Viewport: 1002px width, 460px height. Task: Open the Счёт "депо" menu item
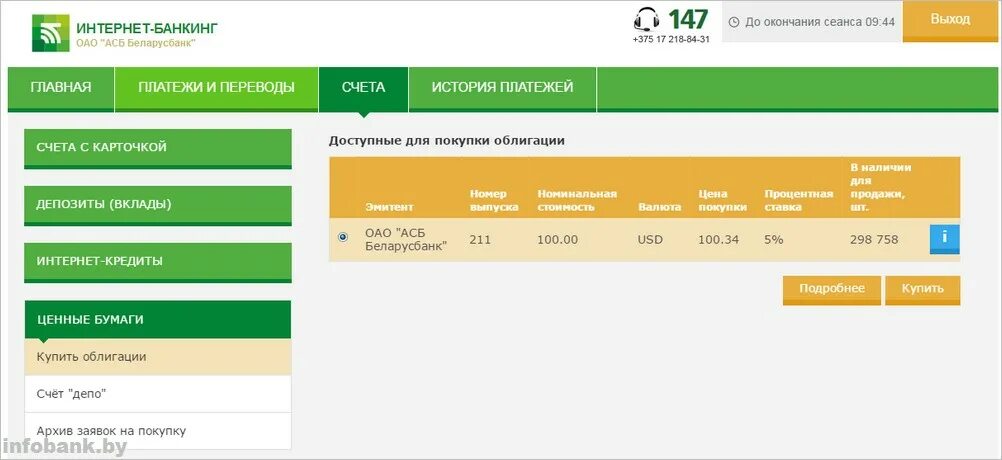158,394
